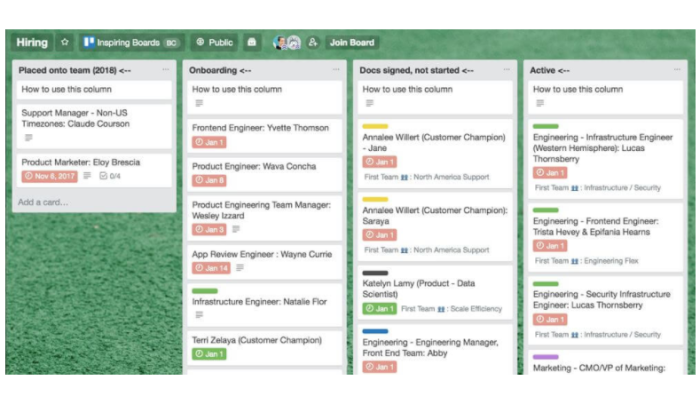This screenshot has width=700, height=420.
Task: Open App Review Engineer: Wayne Currie card
Action: 265,262
